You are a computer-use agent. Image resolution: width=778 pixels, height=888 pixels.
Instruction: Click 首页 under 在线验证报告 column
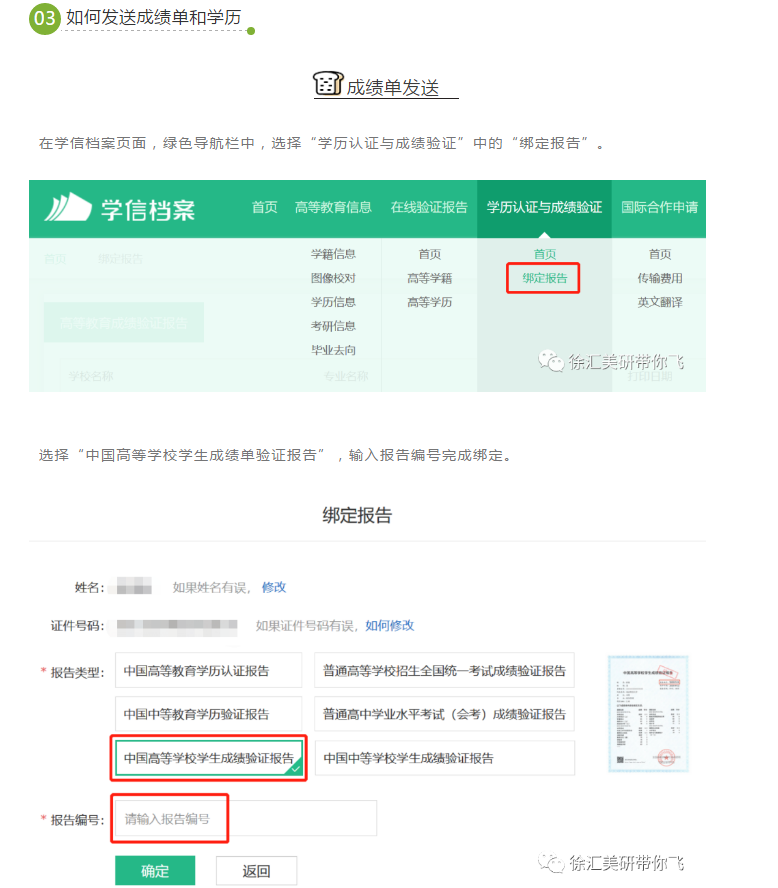point(430,254)
